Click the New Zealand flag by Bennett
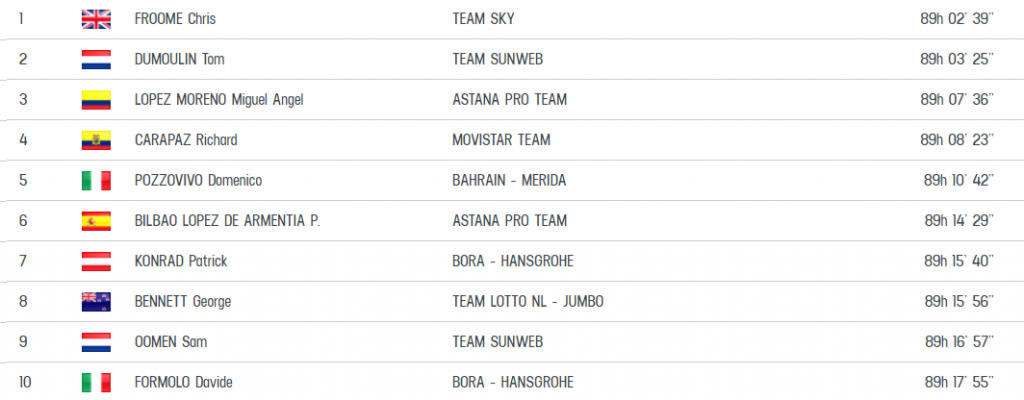The image size is (1024, 400). [x=96, y=301]
